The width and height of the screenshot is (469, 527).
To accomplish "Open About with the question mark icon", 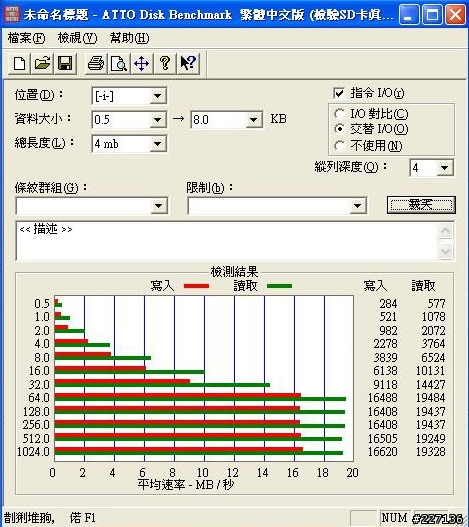I will tap(164, 63).
